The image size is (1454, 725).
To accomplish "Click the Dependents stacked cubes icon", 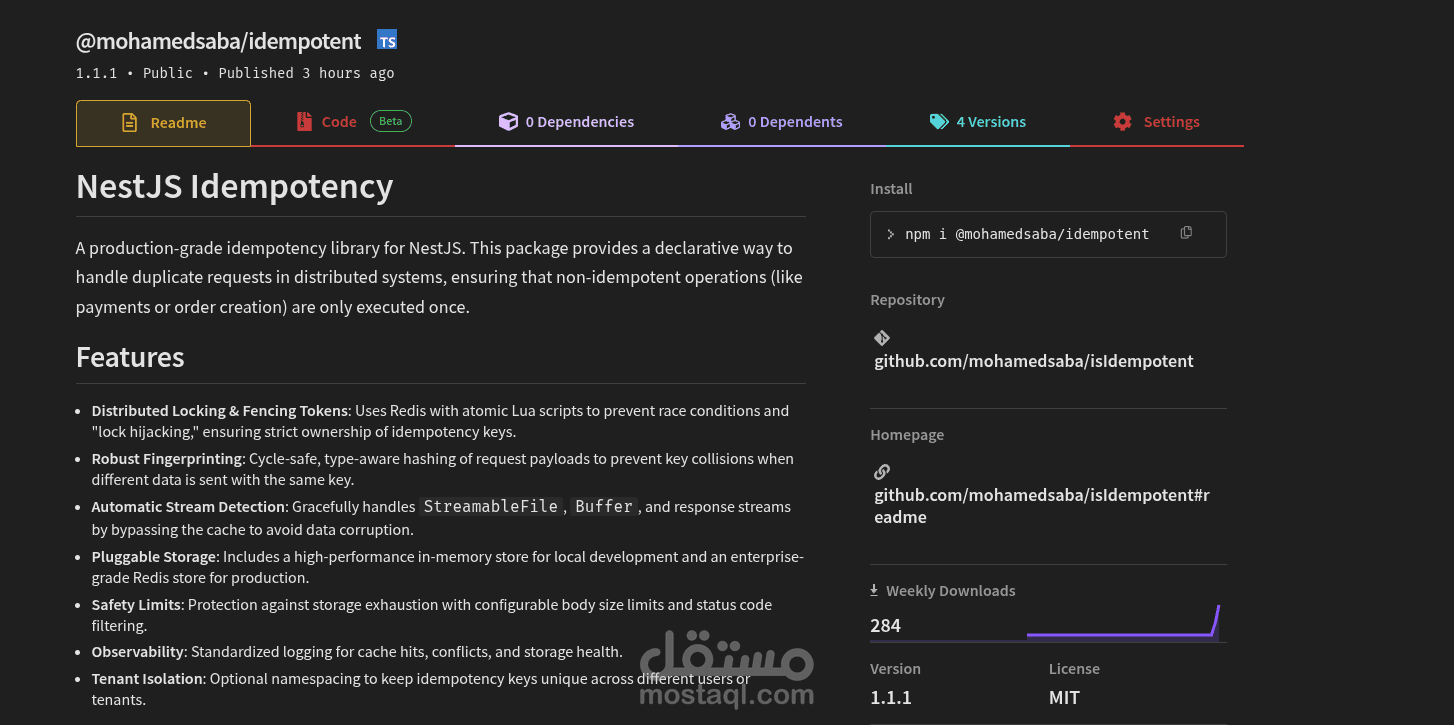I will tap(730, 122).
